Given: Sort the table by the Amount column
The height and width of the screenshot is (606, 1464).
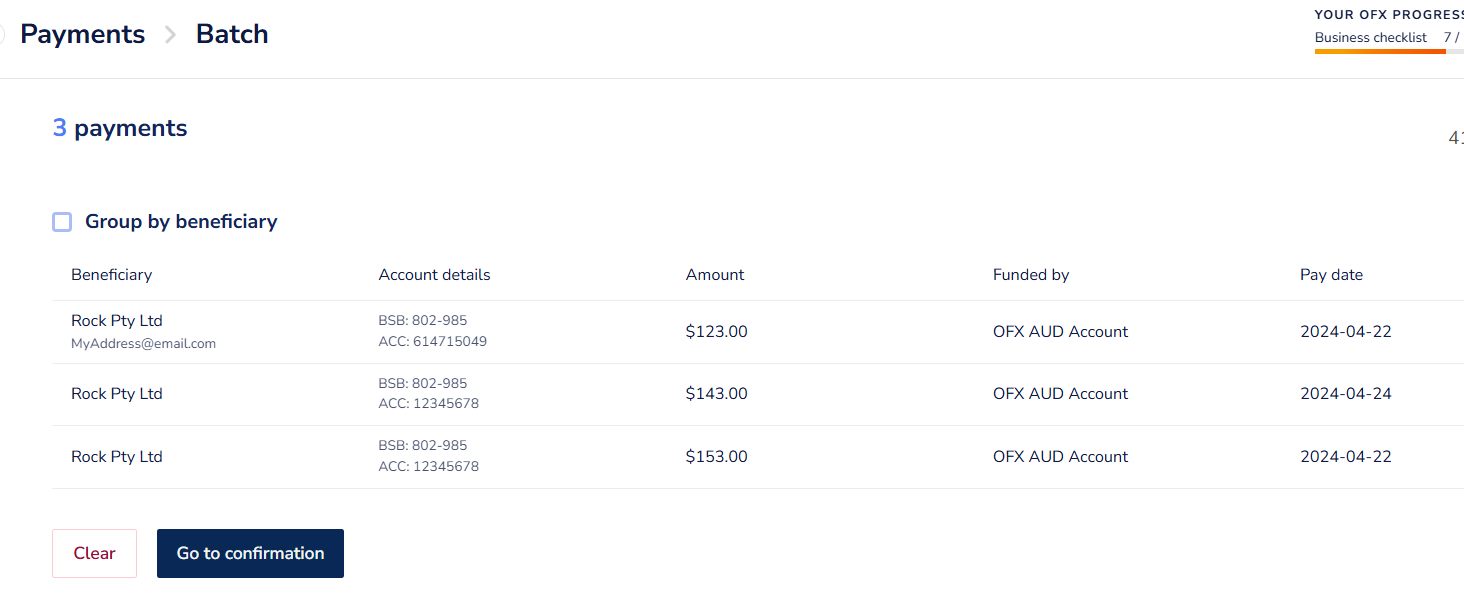Looking at the screenshot, I should point(715,274).
